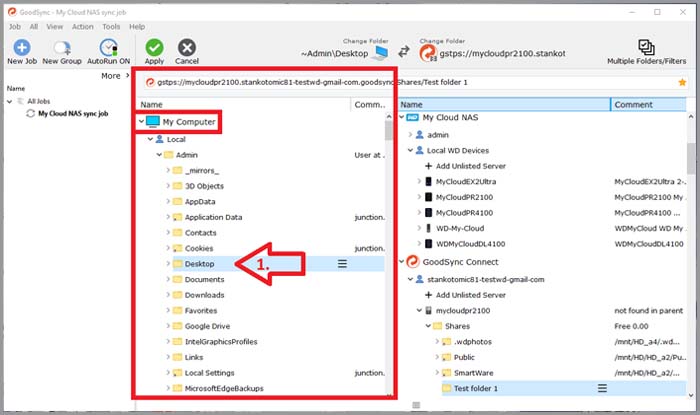Expand the MyCloudPR4100 device

[417, 213]
